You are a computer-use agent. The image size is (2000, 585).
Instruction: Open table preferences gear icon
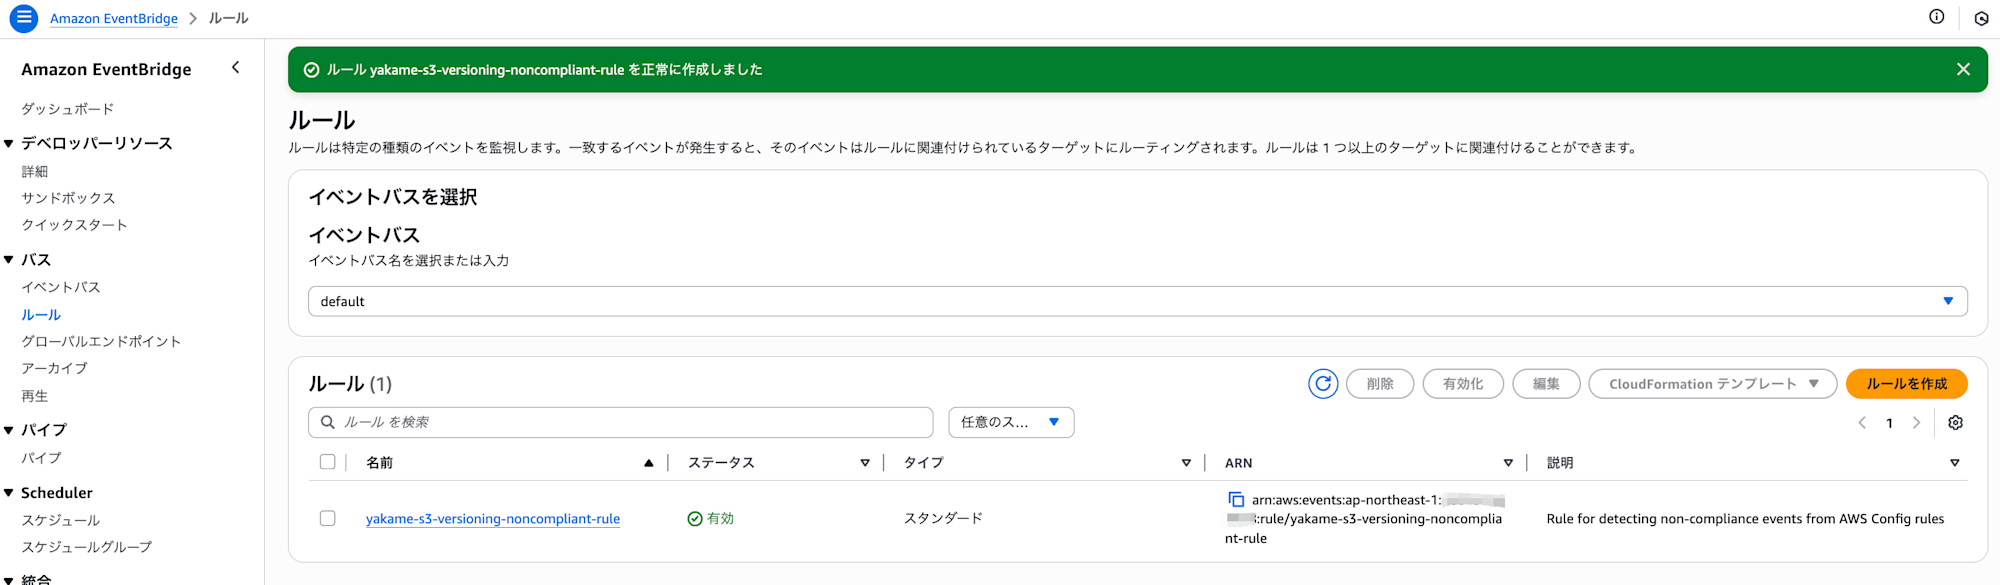[1955, 423]
